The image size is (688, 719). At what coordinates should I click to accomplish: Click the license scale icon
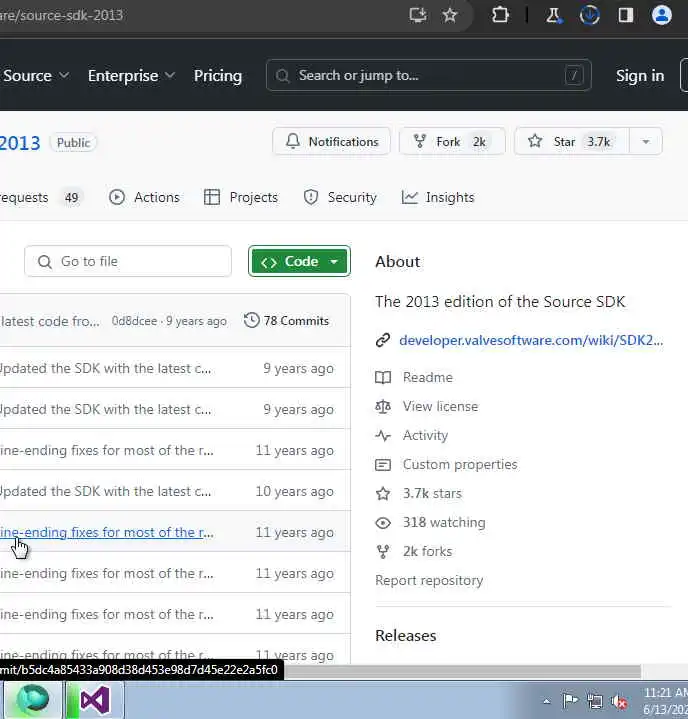(x=383, y=406)
